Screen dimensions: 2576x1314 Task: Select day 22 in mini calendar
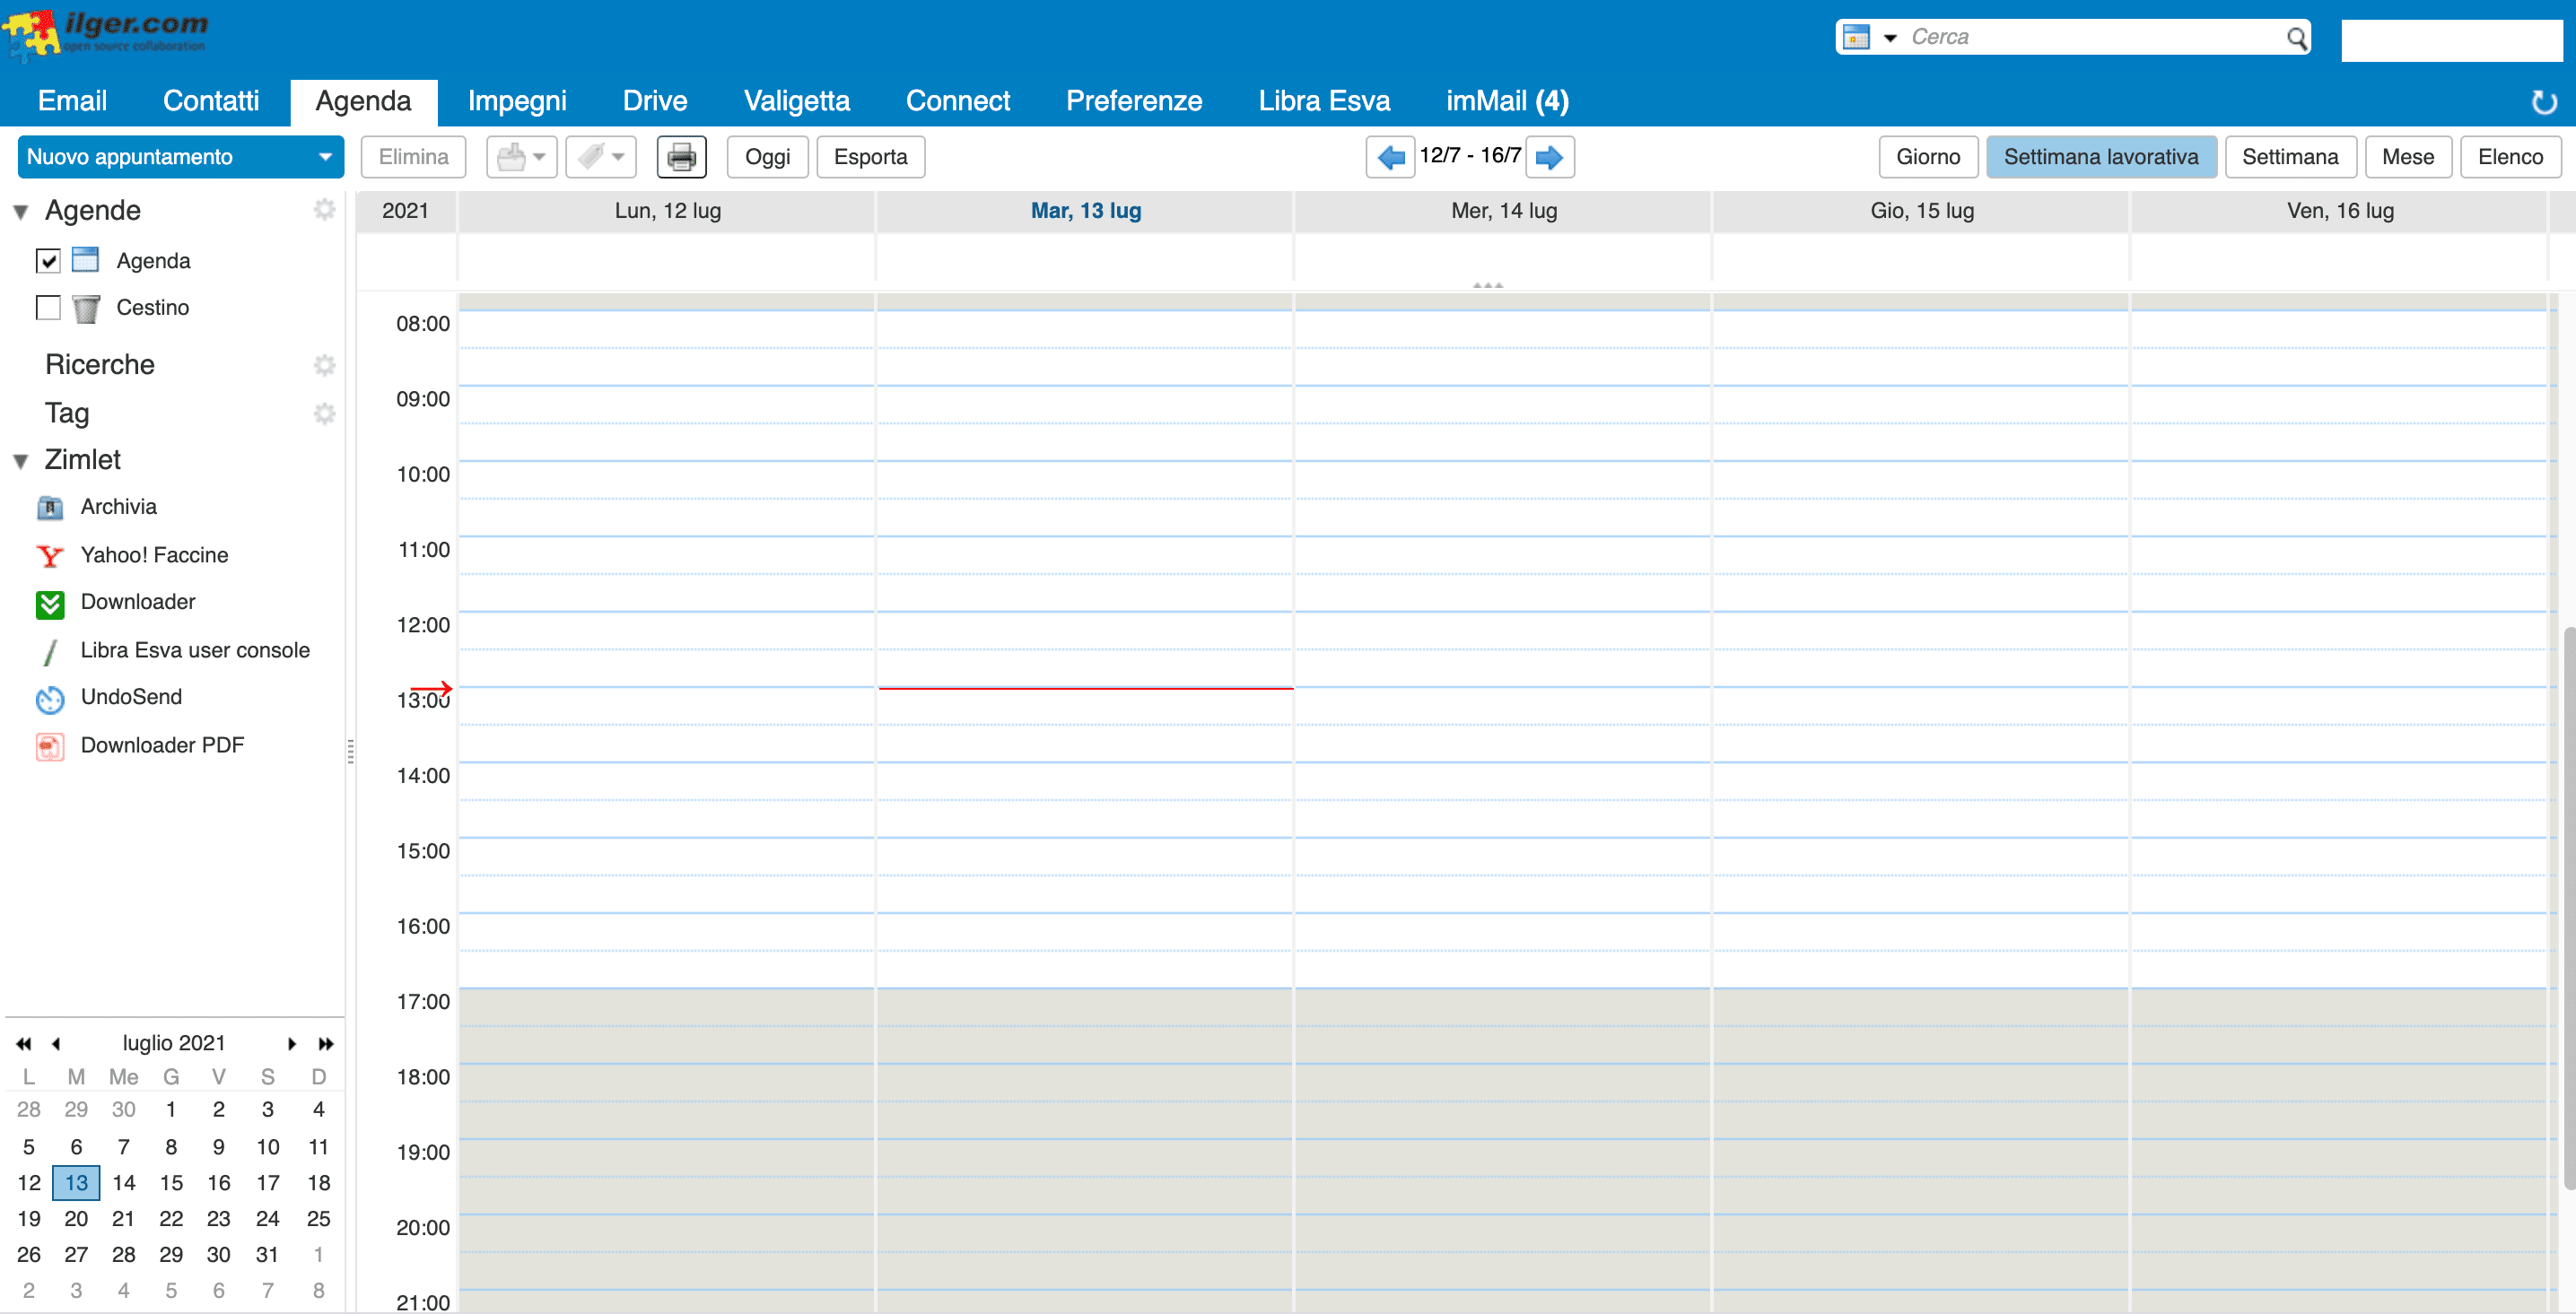(x=171, y=1219)
